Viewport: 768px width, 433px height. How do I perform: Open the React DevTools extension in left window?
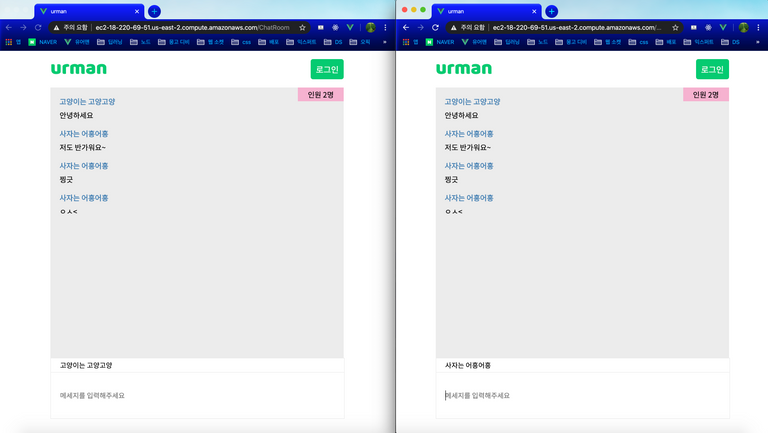click(x=336, y=27)
